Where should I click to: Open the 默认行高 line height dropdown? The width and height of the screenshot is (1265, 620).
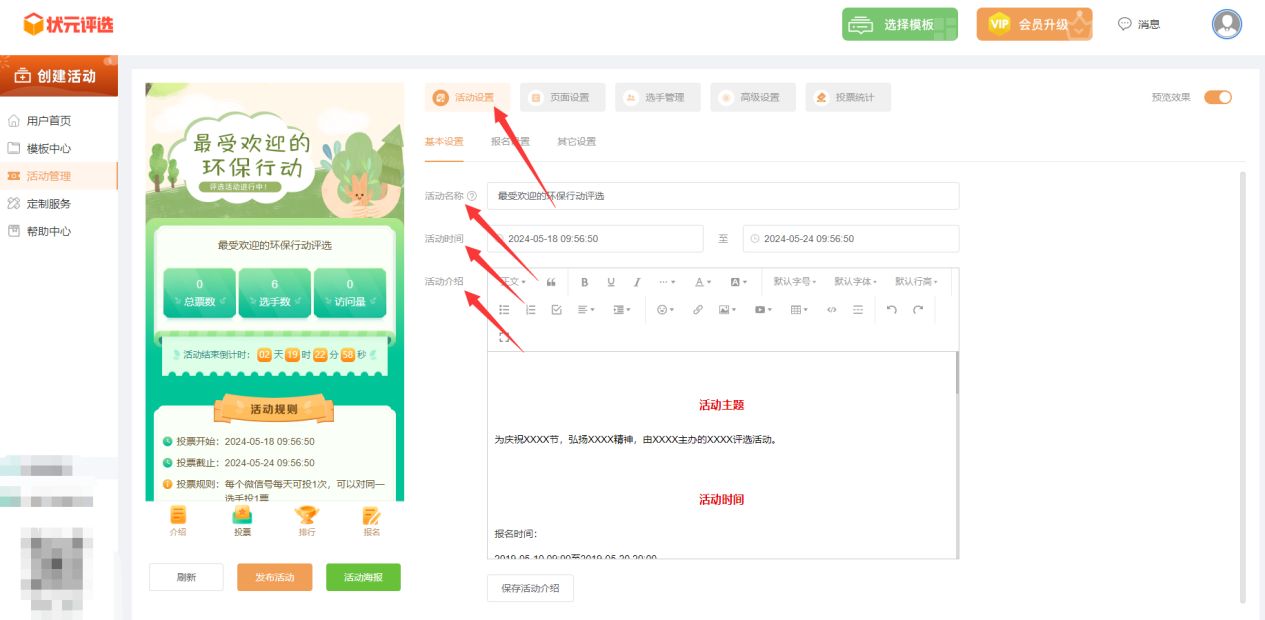click(x=916, y=281)
